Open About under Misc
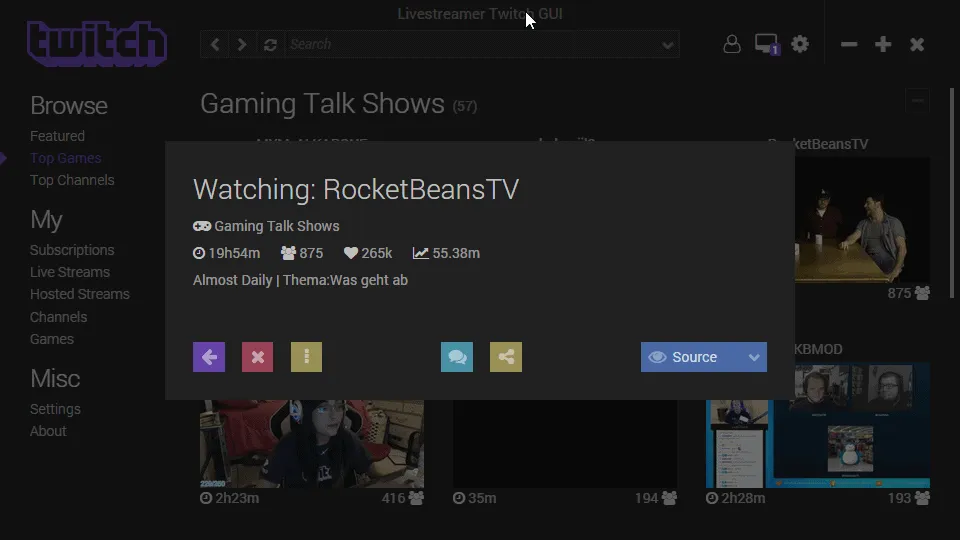 tap(48, 431)
